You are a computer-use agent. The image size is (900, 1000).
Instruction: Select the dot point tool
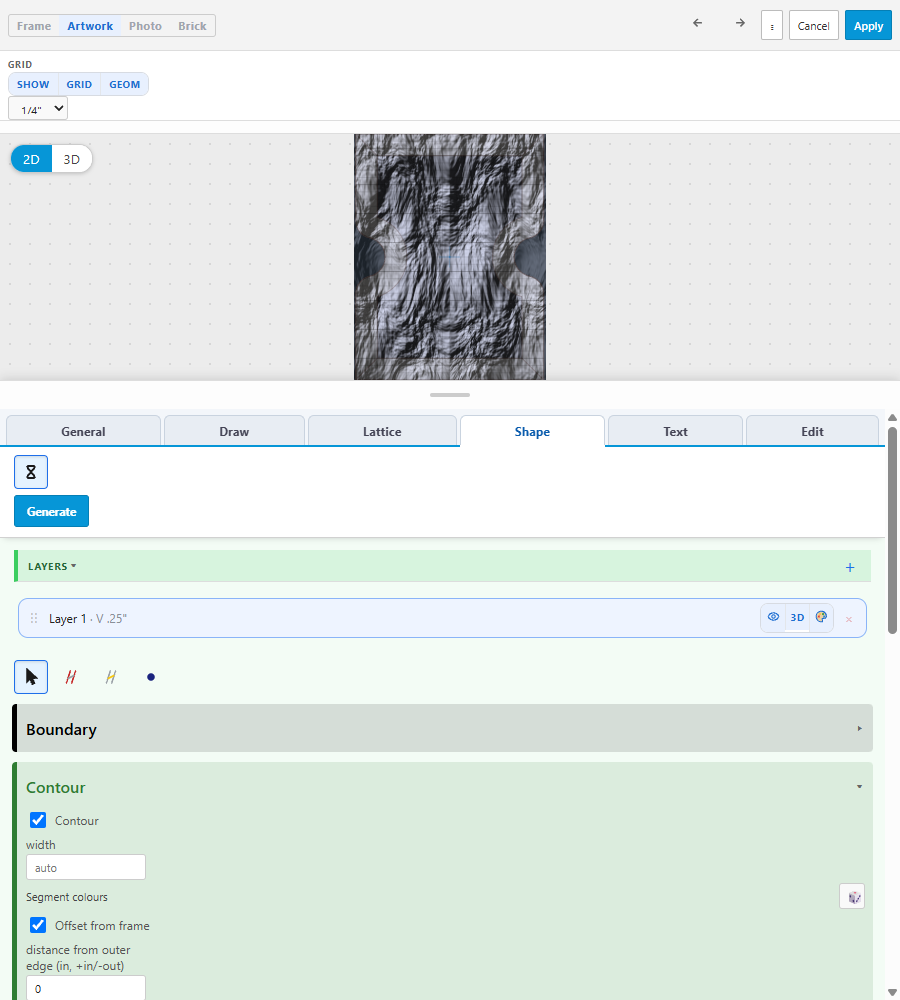point(151,677)
